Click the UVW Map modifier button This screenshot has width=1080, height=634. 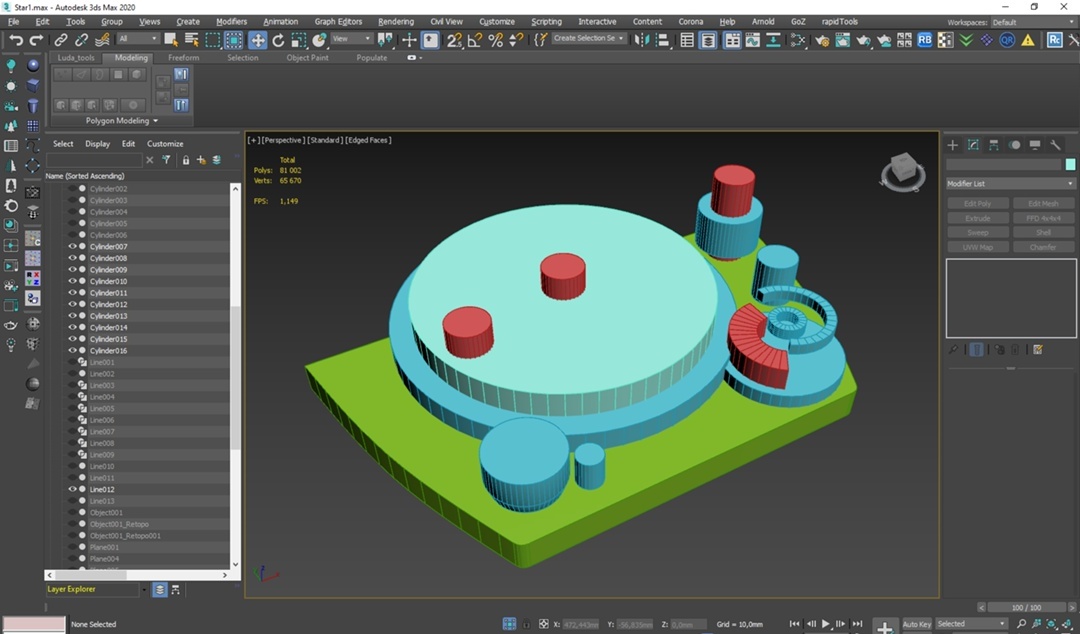tap(977, 247)
